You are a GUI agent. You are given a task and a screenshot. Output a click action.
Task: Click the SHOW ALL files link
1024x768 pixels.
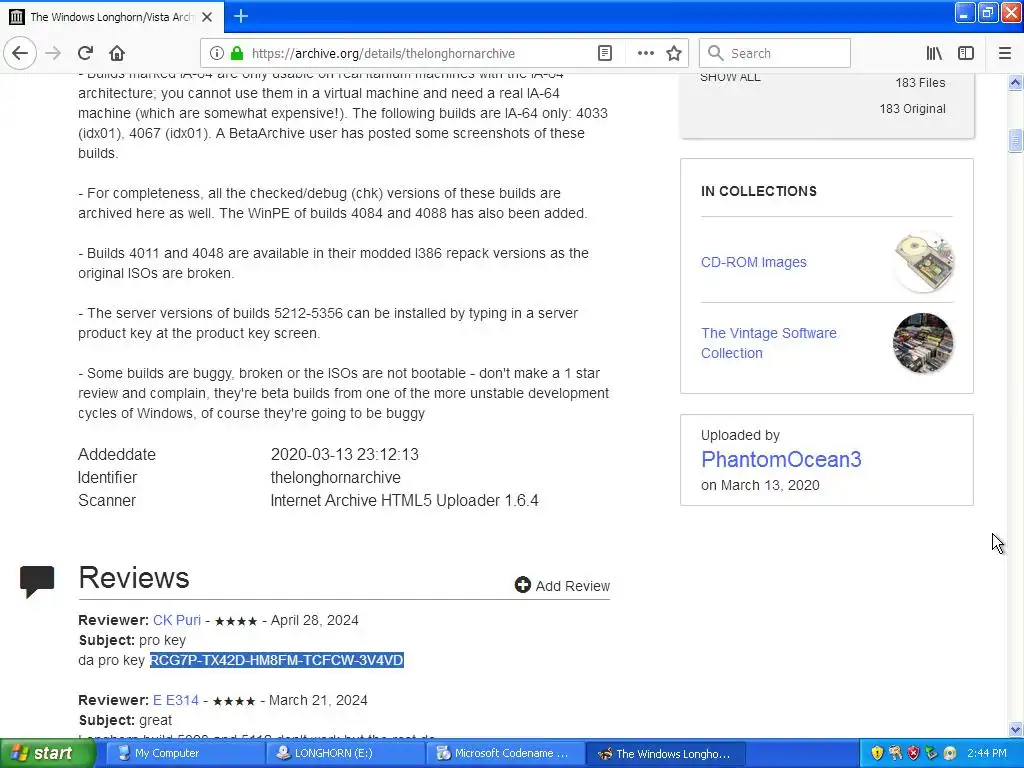pyautogui.click(x=730, y=78)
